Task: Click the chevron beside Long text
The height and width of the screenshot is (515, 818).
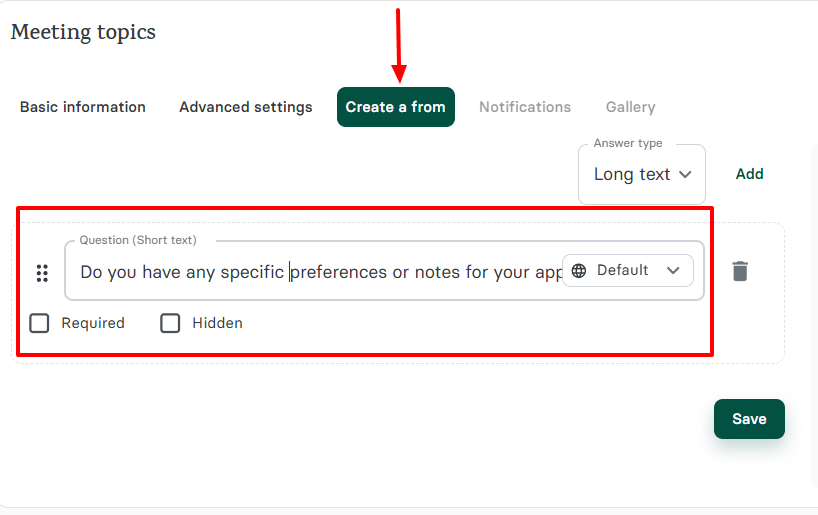Action: tap(685, 174)
